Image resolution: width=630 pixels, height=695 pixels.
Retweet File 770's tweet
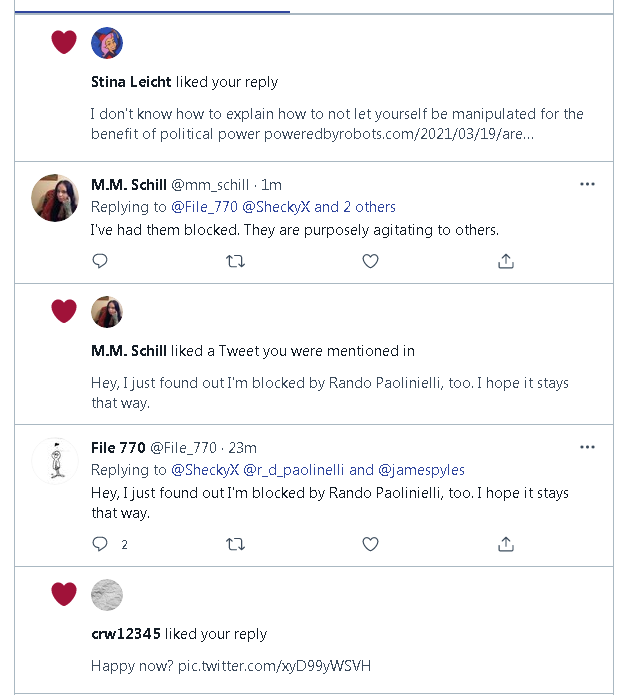236,544
